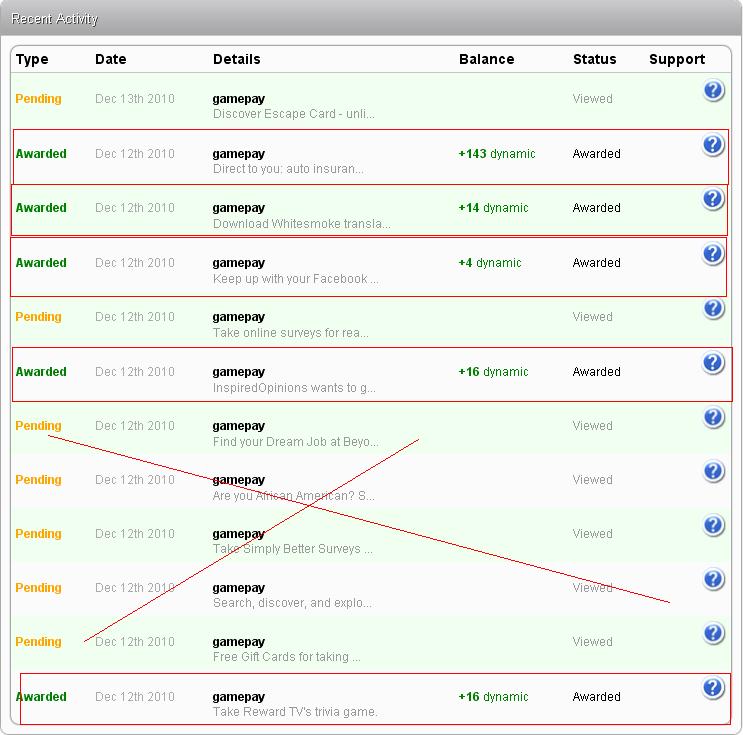The image size is (743, 735).
Task: Open support for online surveys row
Action: [713, 309]
